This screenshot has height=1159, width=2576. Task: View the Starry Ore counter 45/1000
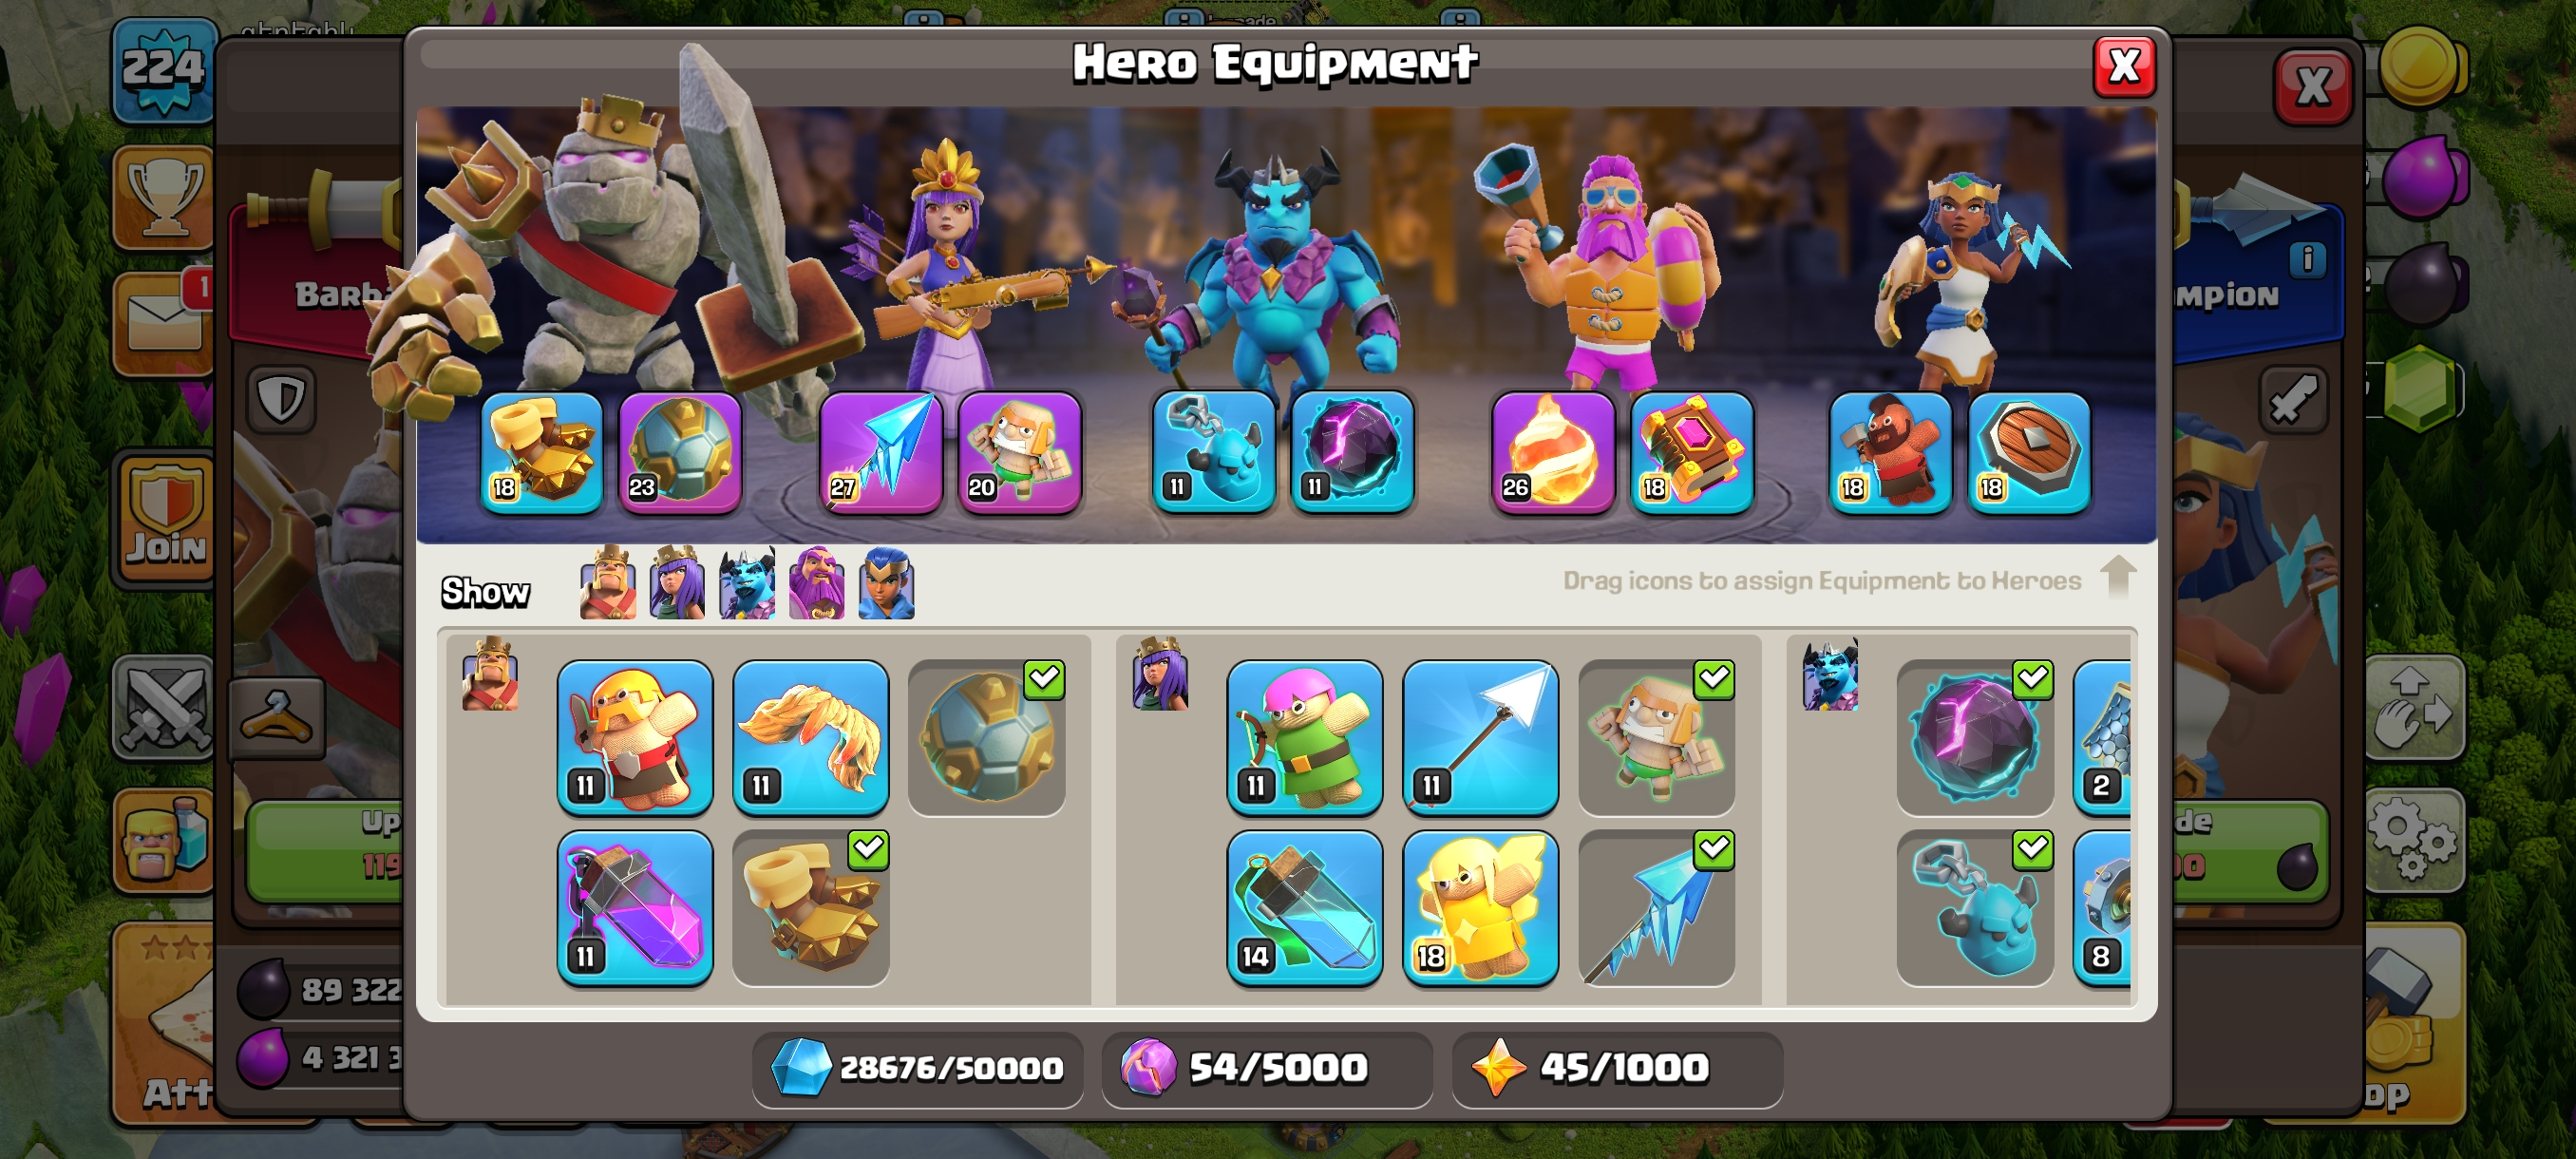point(1616,1068)
